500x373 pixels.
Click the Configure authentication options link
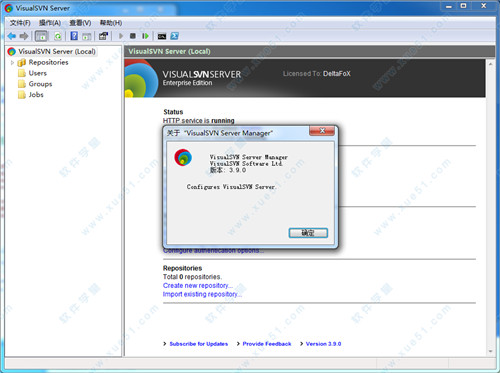pyautogui.click(x=213, y=250)
